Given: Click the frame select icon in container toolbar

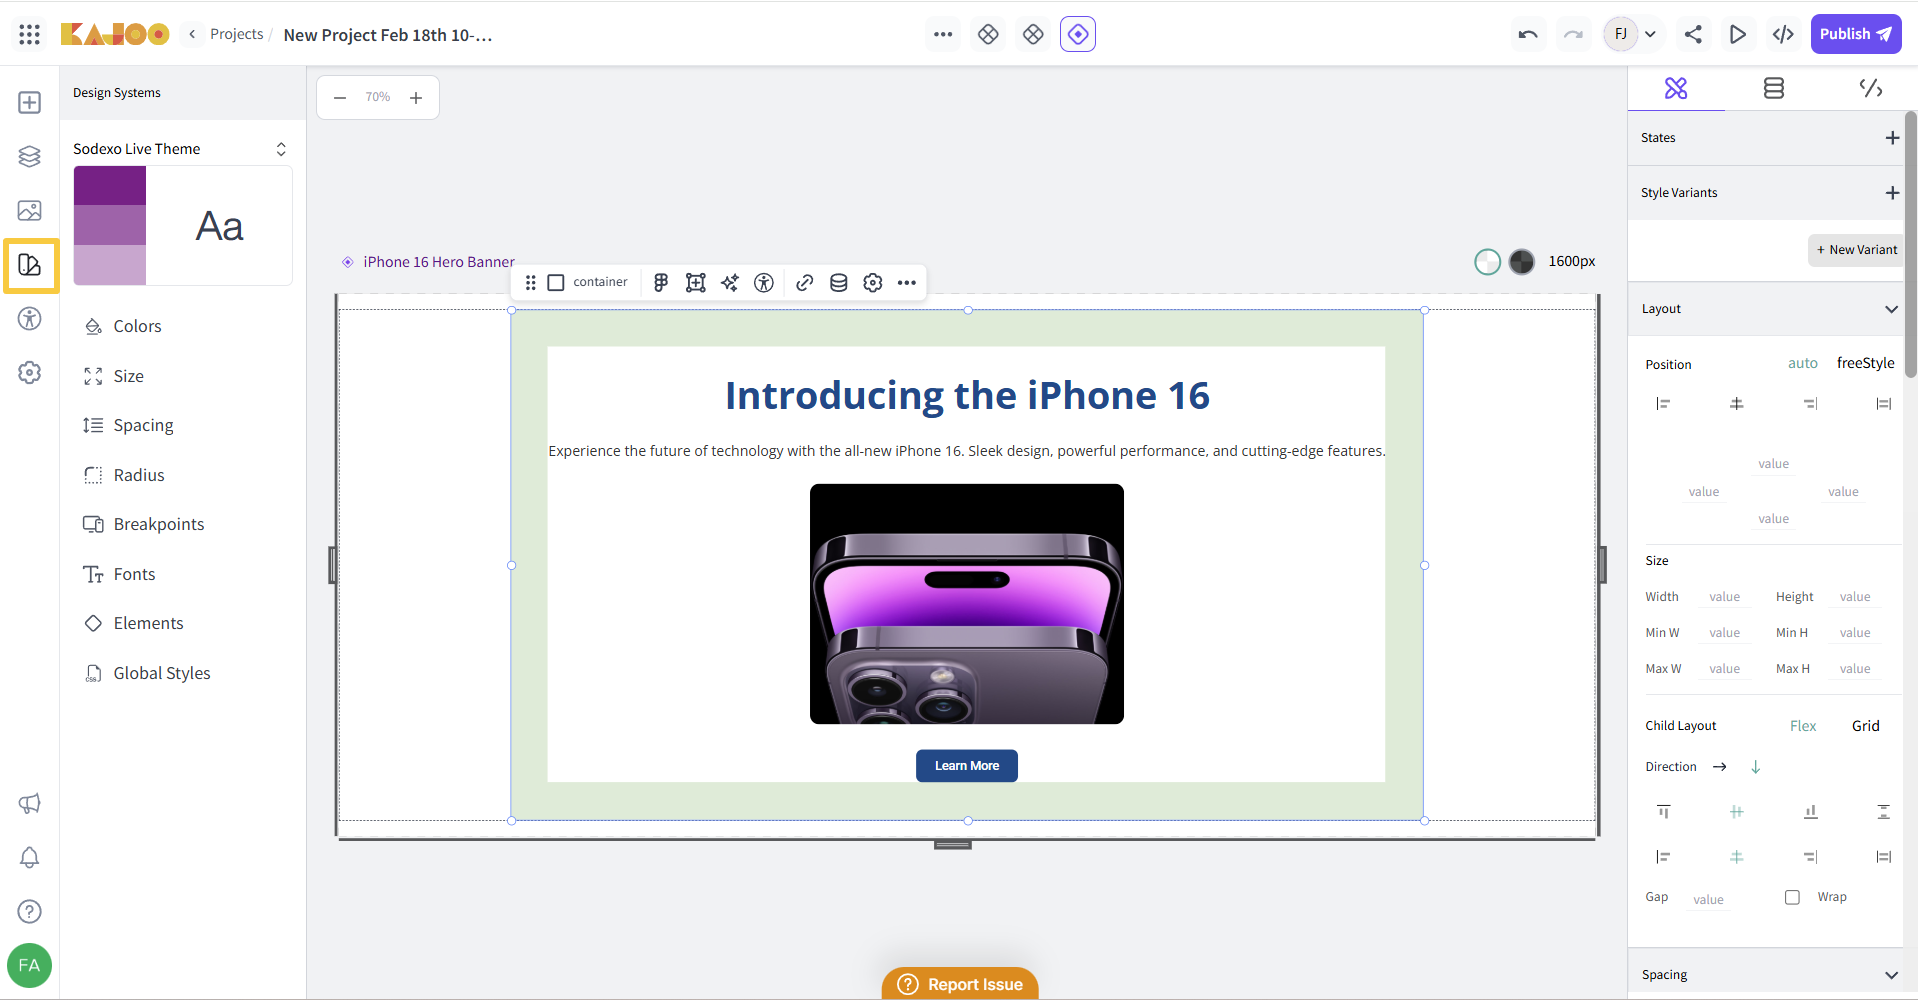Looking at the screenshot, I should [696, 283].
